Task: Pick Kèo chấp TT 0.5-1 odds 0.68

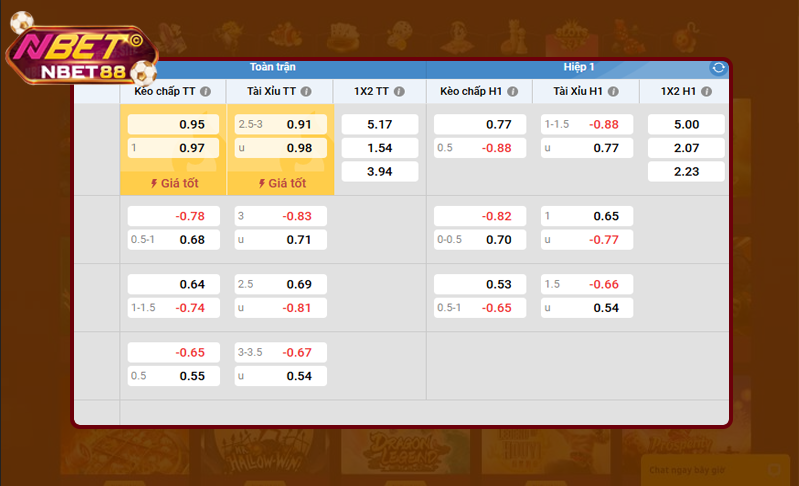Action: 173,240
